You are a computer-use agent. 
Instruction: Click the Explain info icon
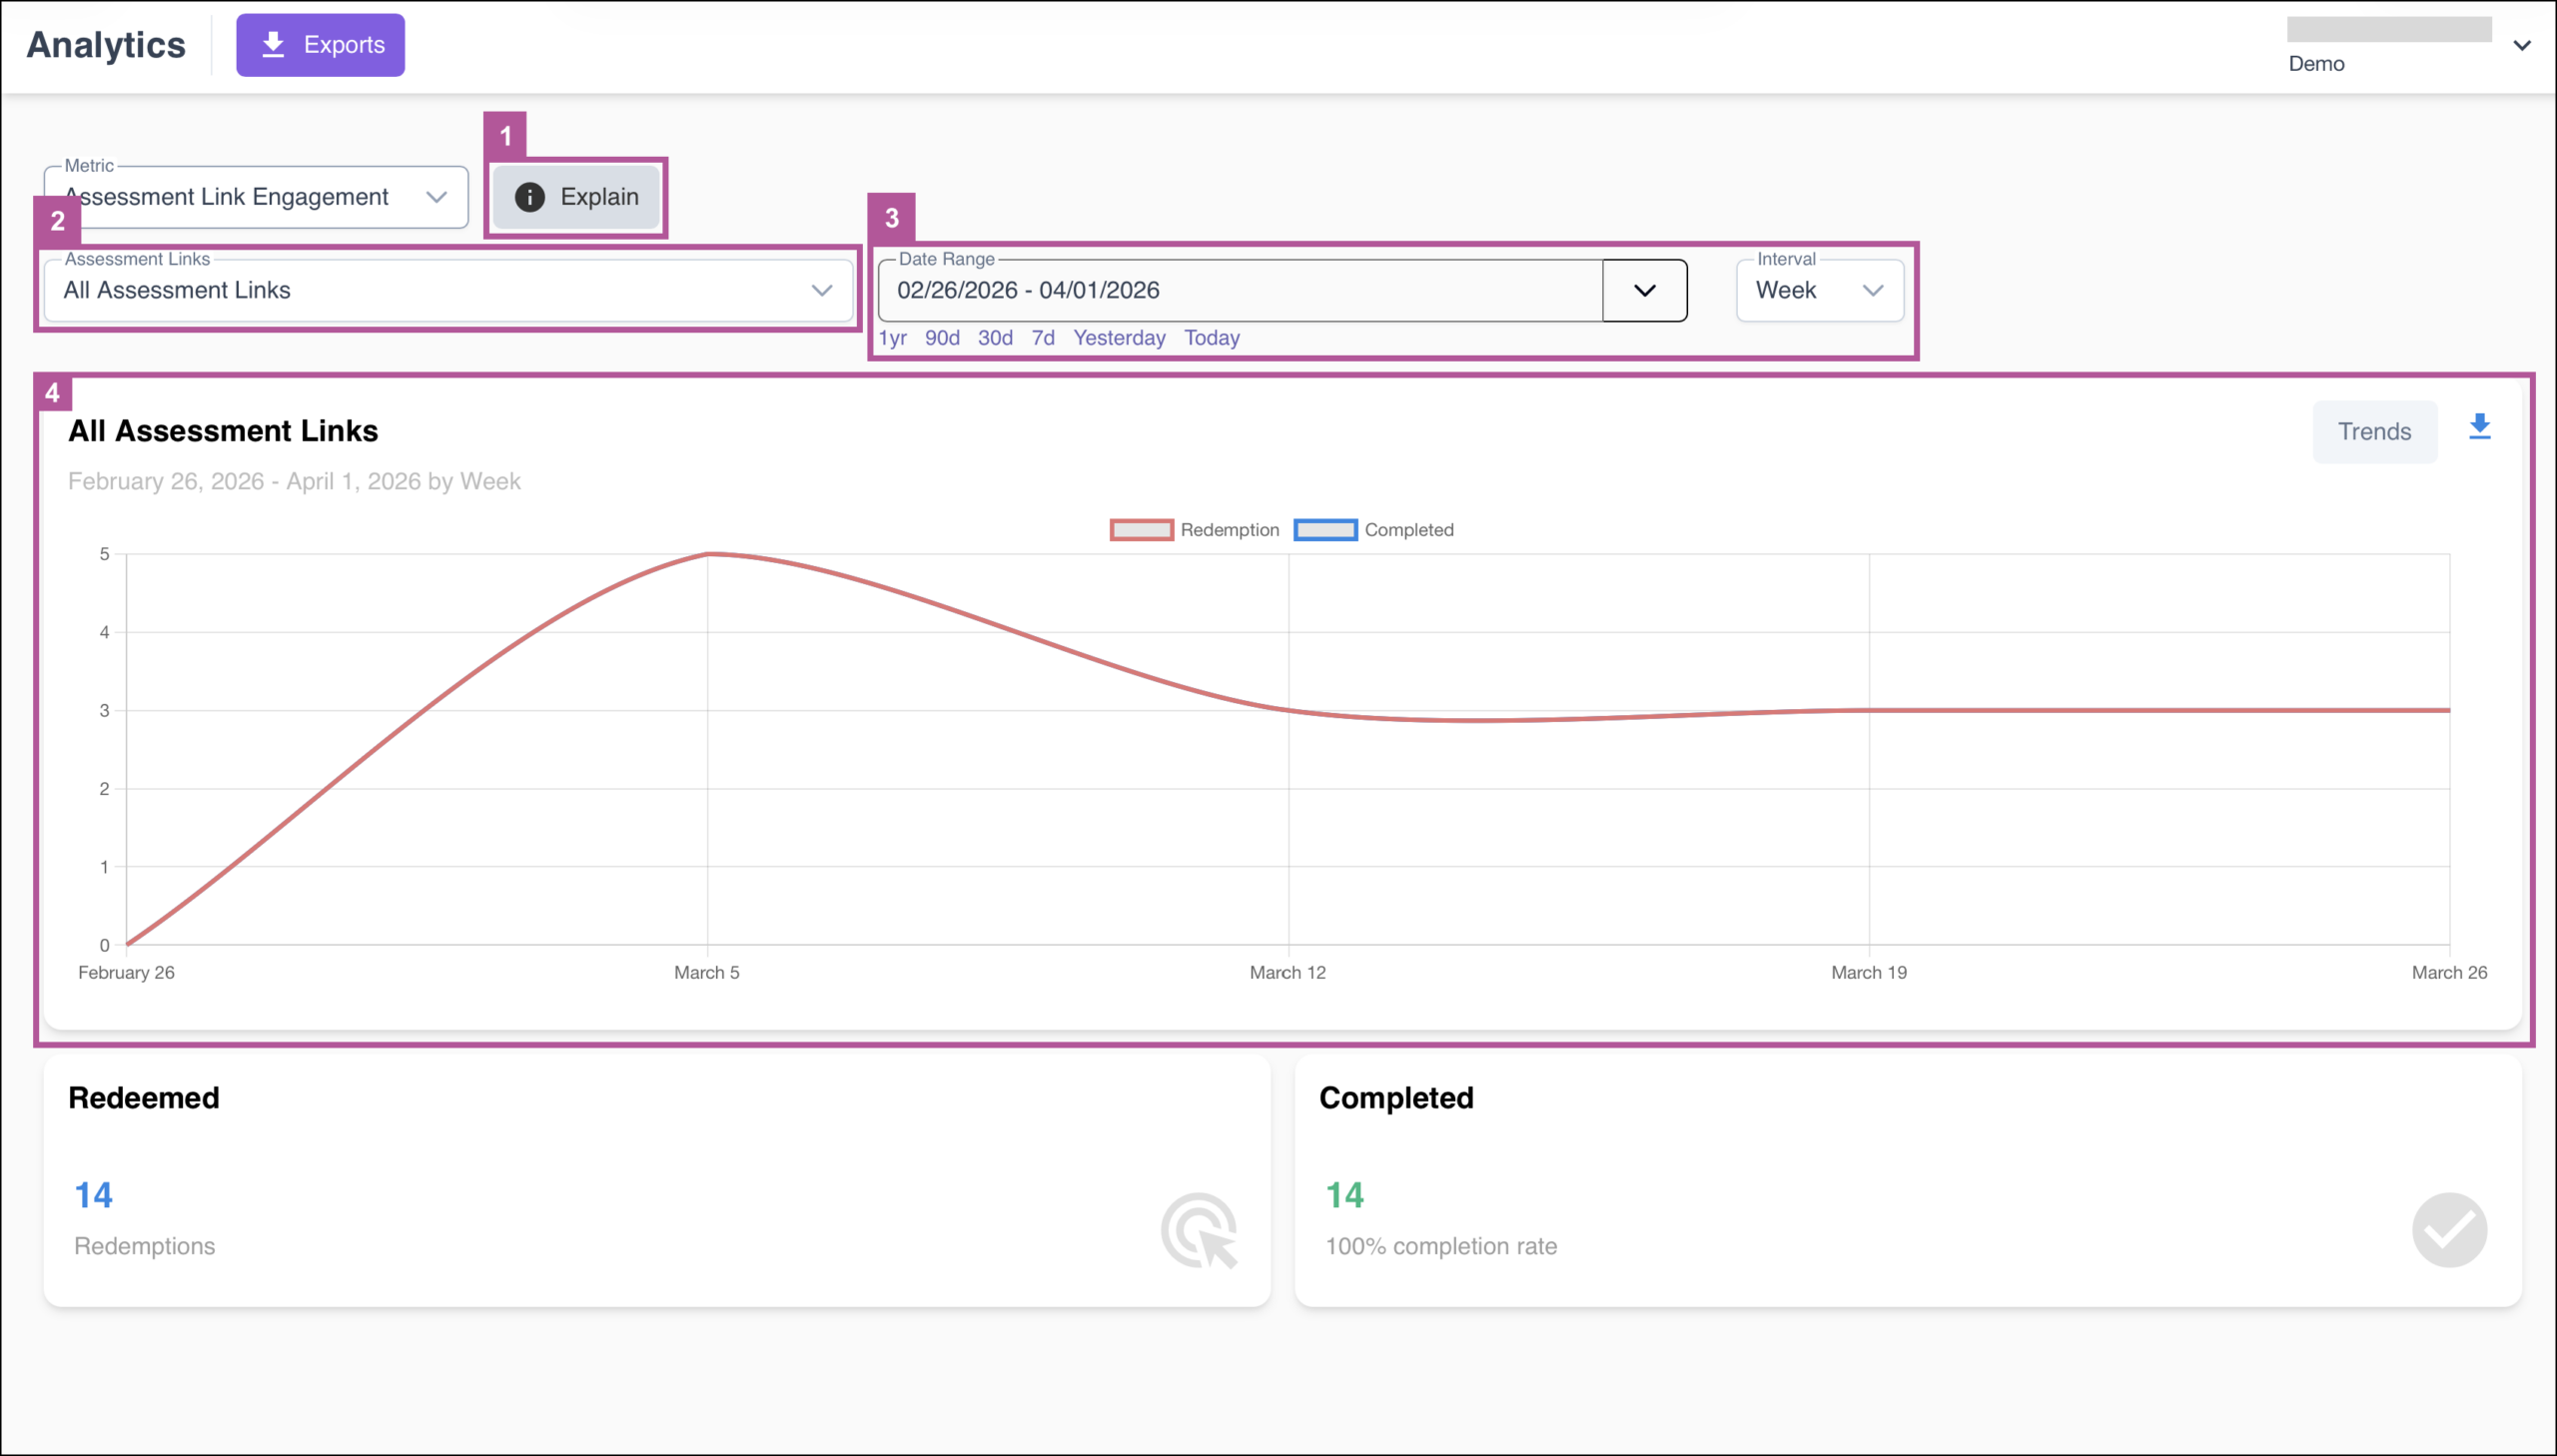[529, 197]
